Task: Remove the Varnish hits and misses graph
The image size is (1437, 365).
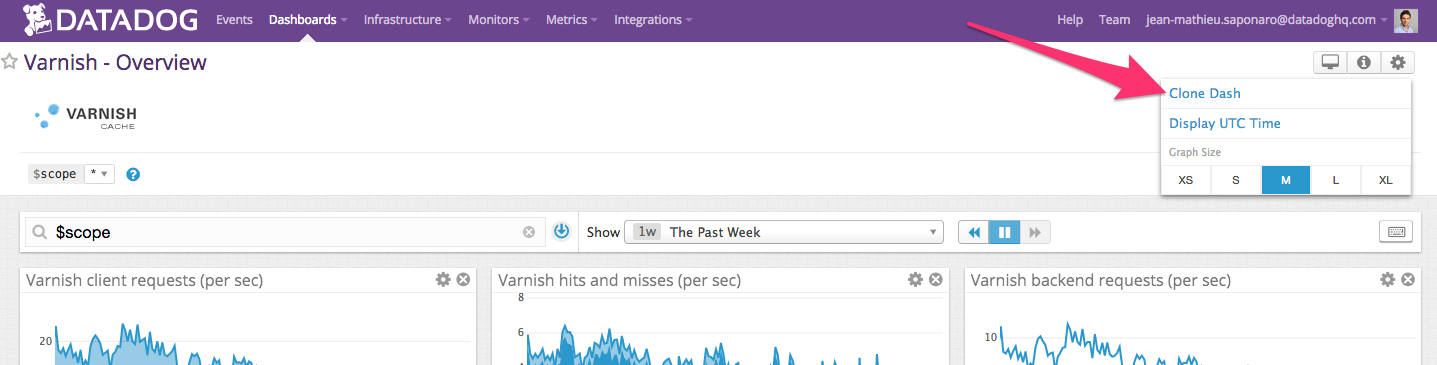Action: click(935, 280)
